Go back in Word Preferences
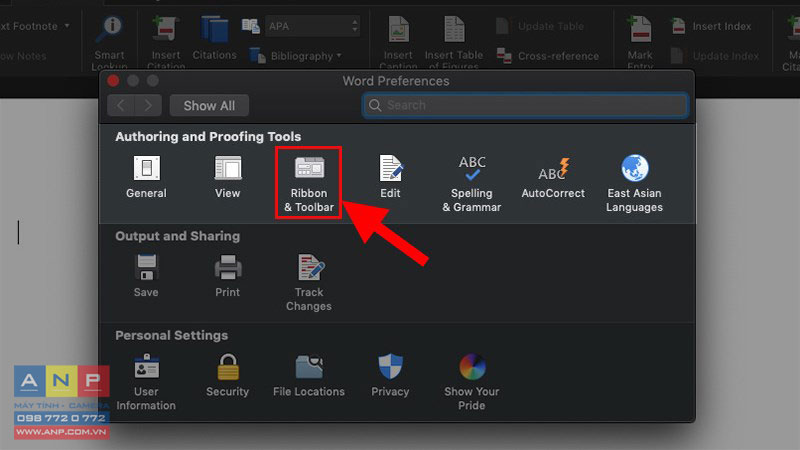The image size is (800, 450). click(121, 106)
